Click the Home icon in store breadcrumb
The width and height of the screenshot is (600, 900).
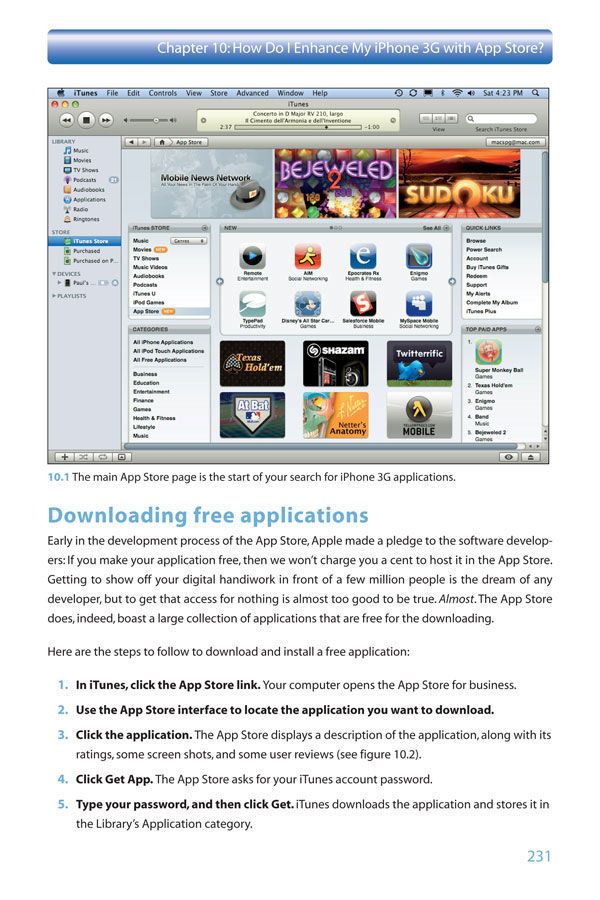162,142
